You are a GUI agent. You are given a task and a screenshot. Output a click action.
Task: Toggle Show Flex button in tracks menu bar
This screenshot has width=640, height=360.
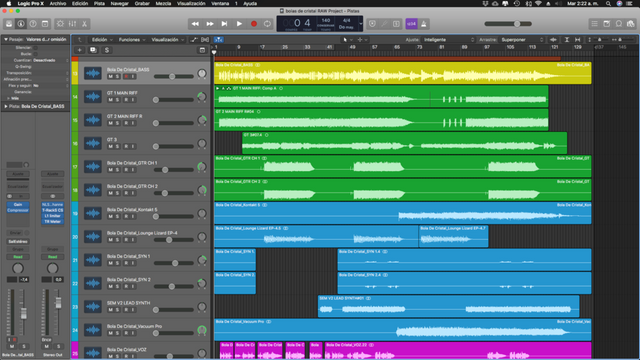[205, 40]
